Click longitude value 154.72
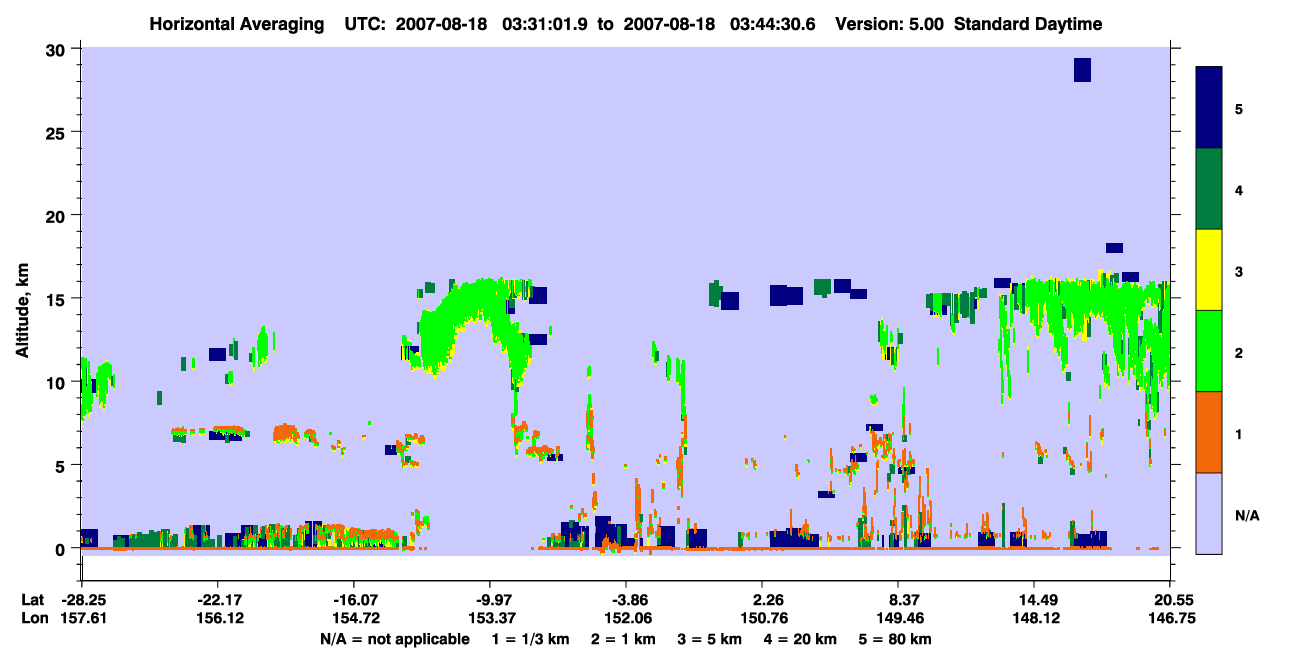This screenshot has height=667, width=1300. pyautogui.click(x=354, y=619)
